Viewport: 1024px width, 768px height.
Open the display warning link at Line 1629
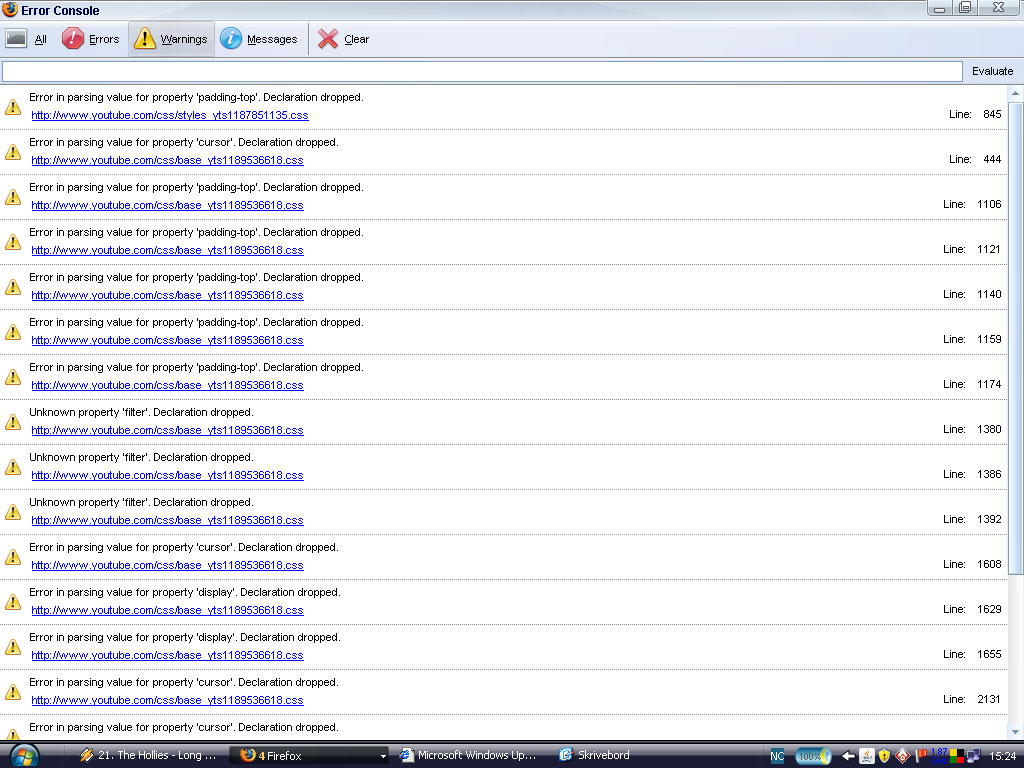[167, 611]
